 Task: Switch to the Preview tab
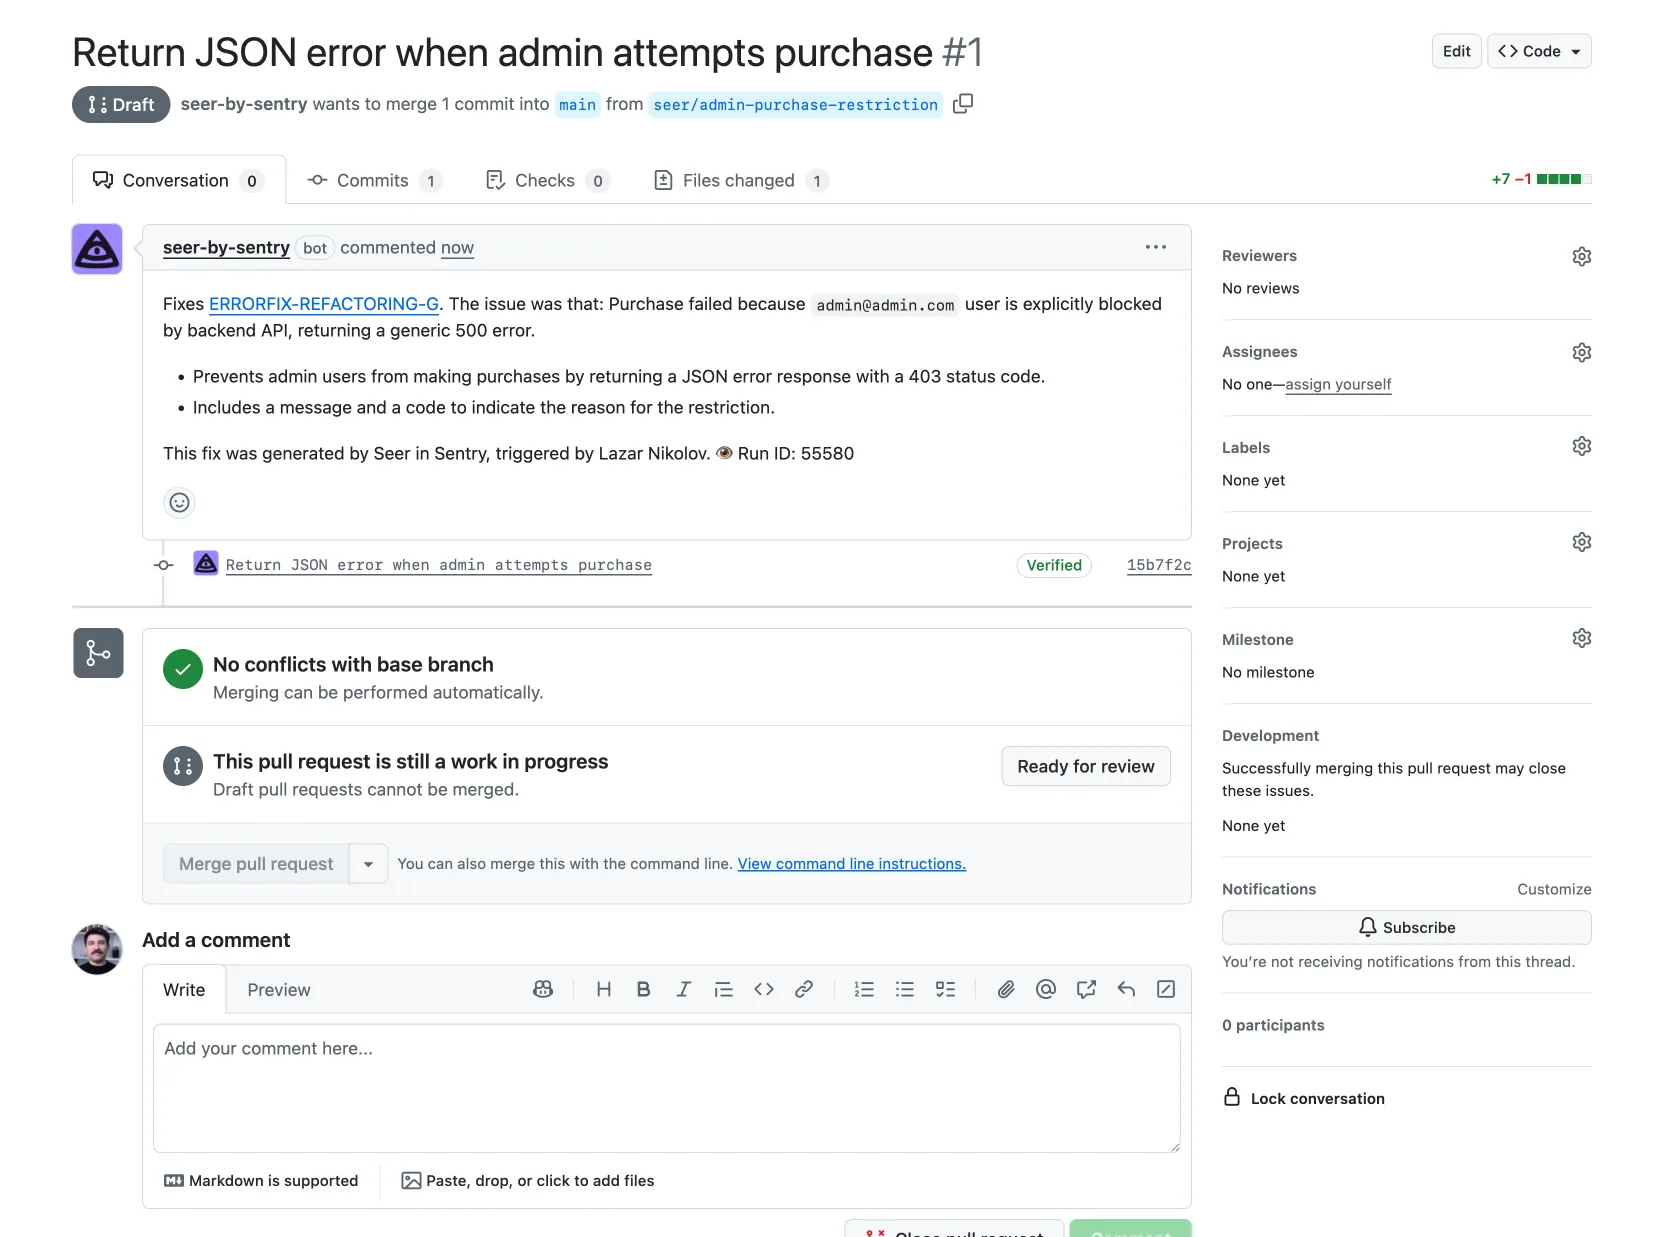[278, 990]
